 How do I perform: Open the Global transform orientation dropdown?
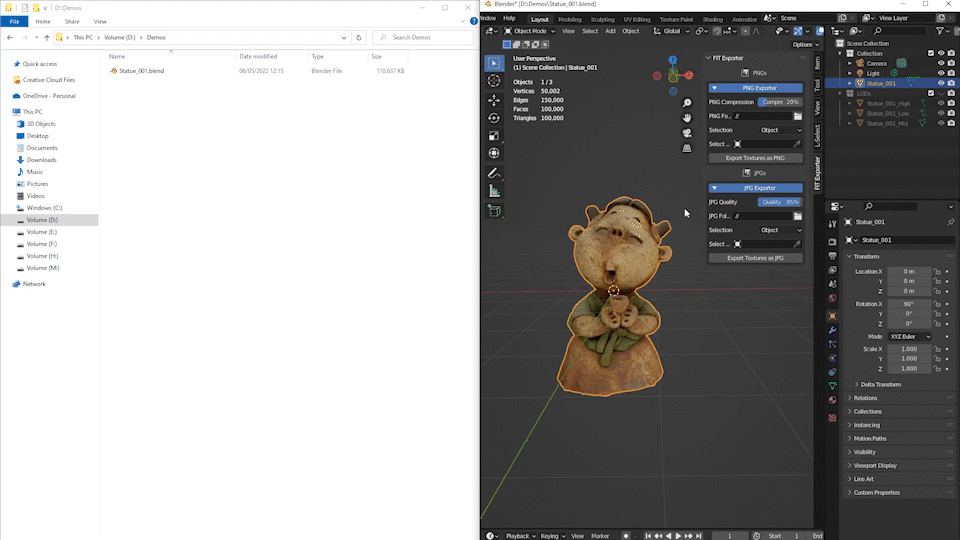[672, 31]
